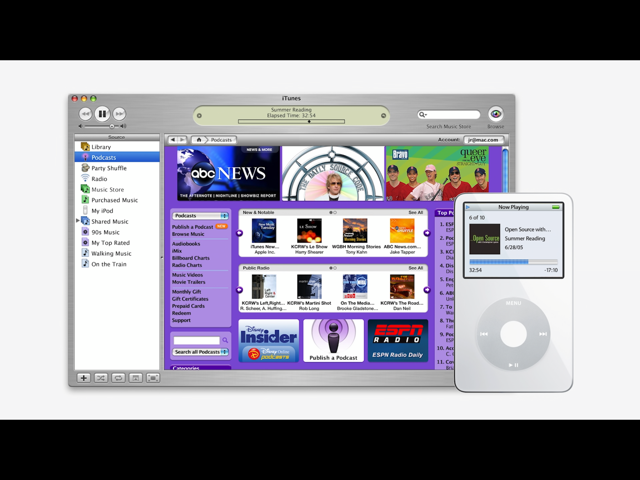Skip to previous track in iTunes

(x=85, y=114)
